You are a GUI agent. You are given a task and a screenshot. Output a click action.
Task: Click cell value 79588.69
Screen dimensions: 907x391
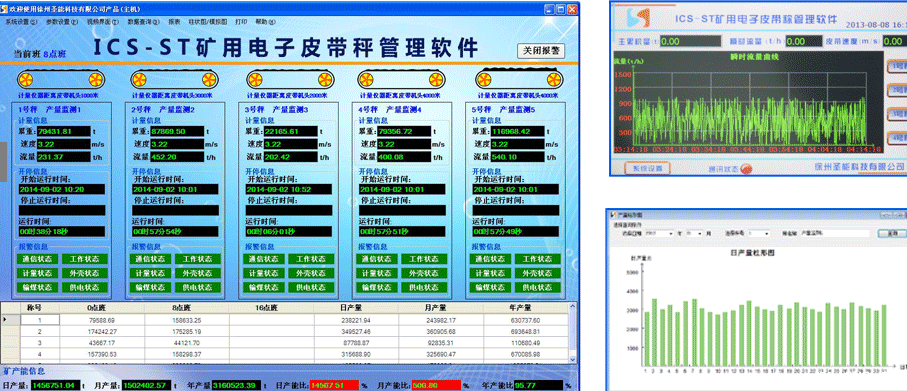click(x=102, y=320)
